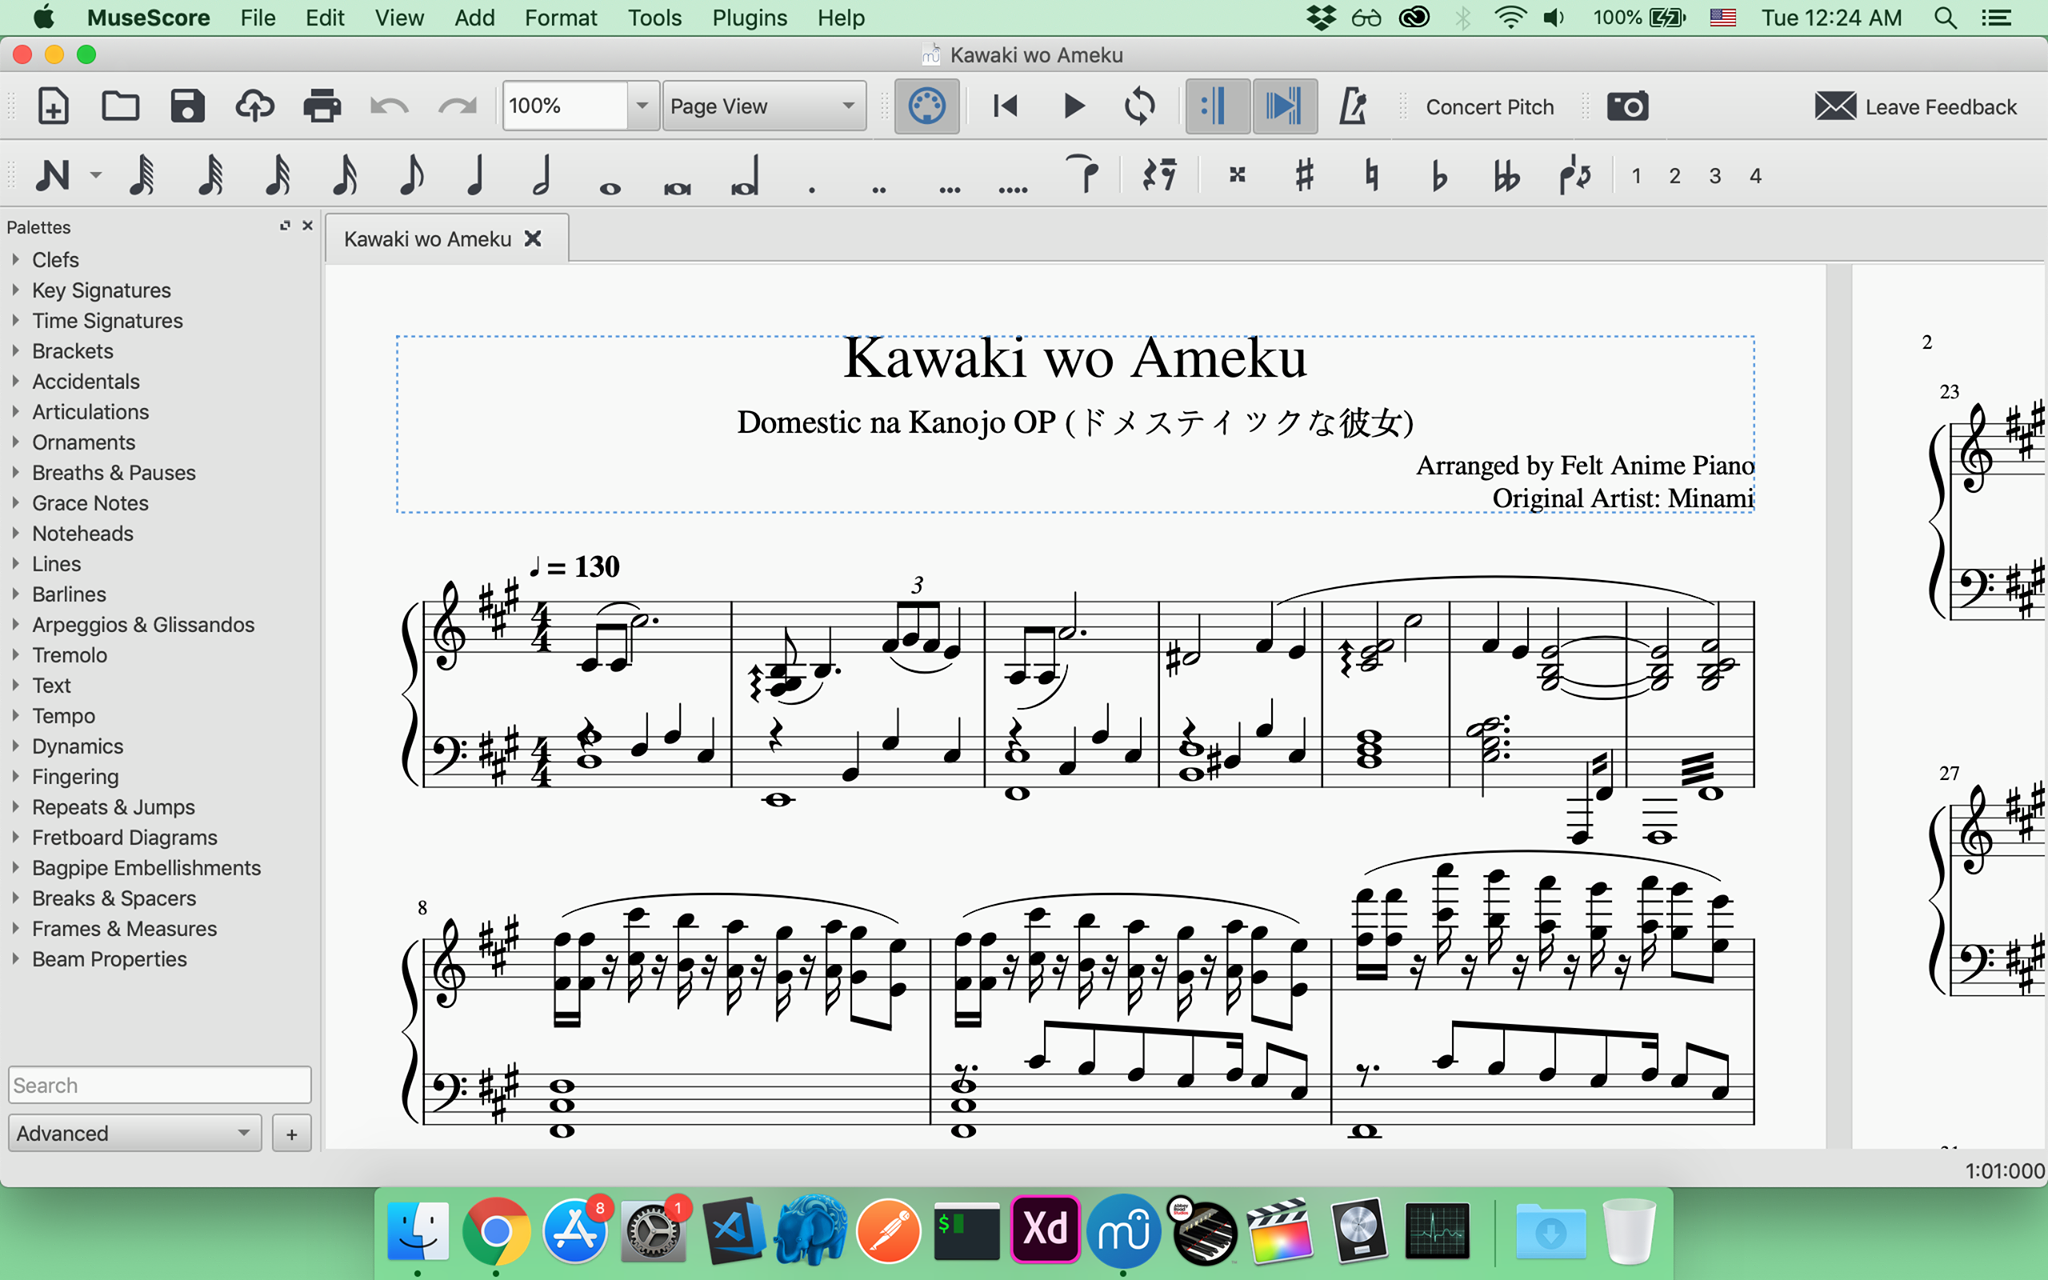Screen dimensions: 2048x1280
Task: Toggle loop playback
Action: pos(1140,106)
